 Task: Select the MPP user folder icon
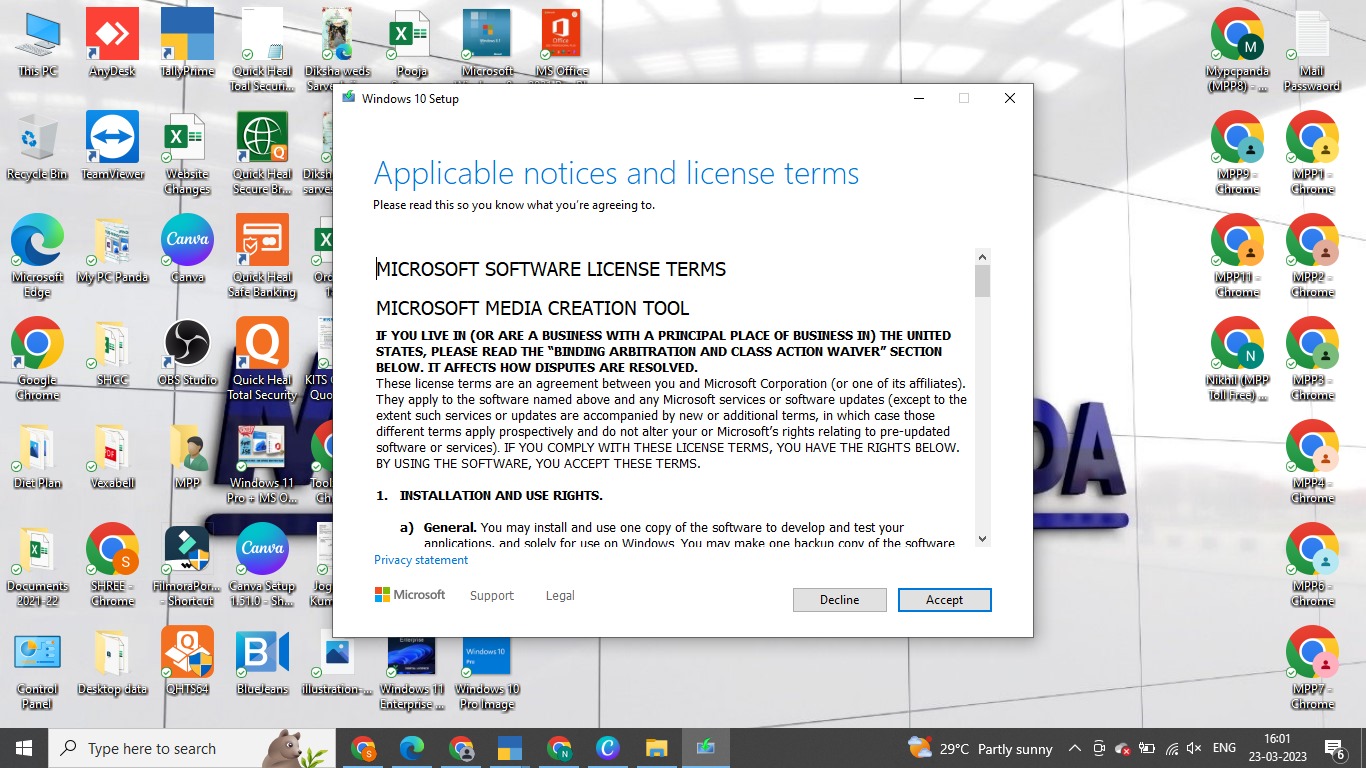pos(187,456)
